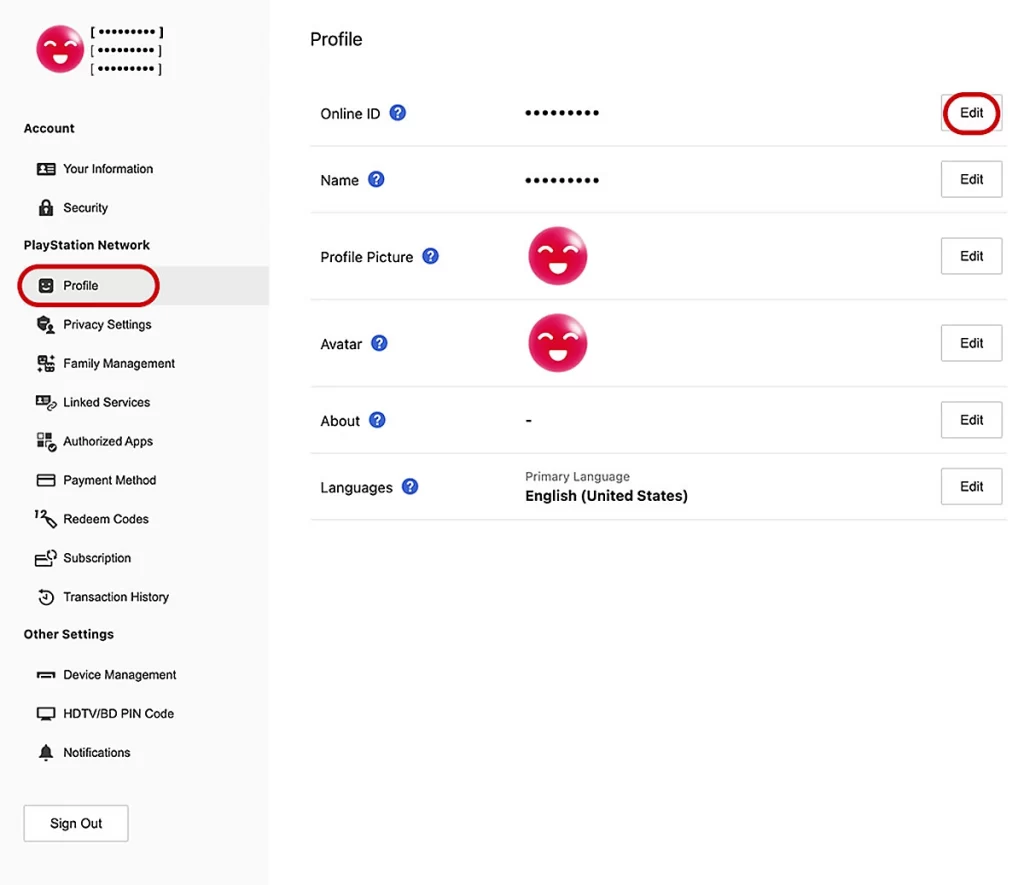Open the Languages help icon
Image resolution: width=1024 pixels, height=885 pixels.
point(409,487)
